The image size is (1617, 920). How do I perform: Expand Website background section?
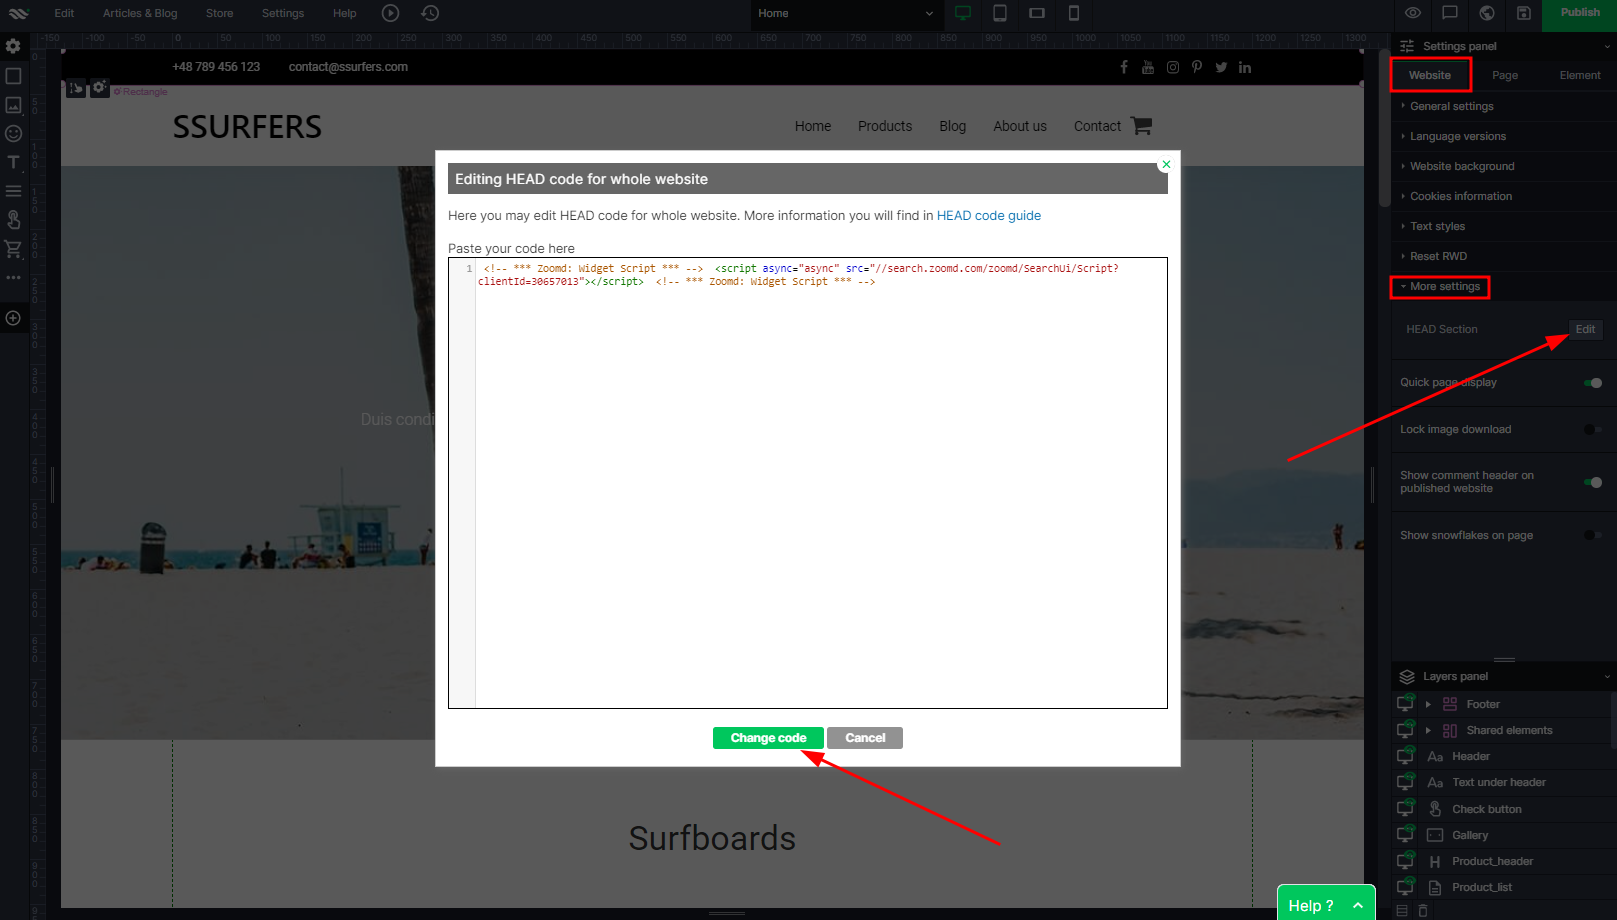(x=1503, y=166)
